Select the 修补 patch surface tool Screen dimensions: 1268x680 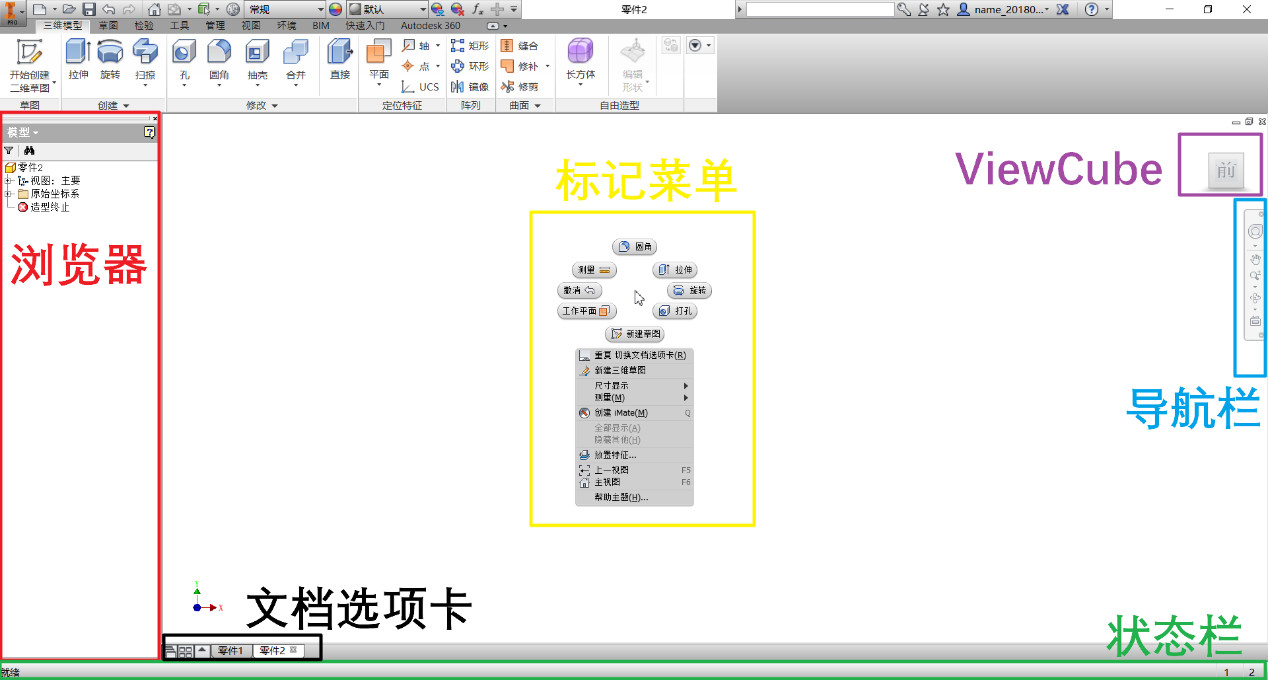[x=520, y=66]
